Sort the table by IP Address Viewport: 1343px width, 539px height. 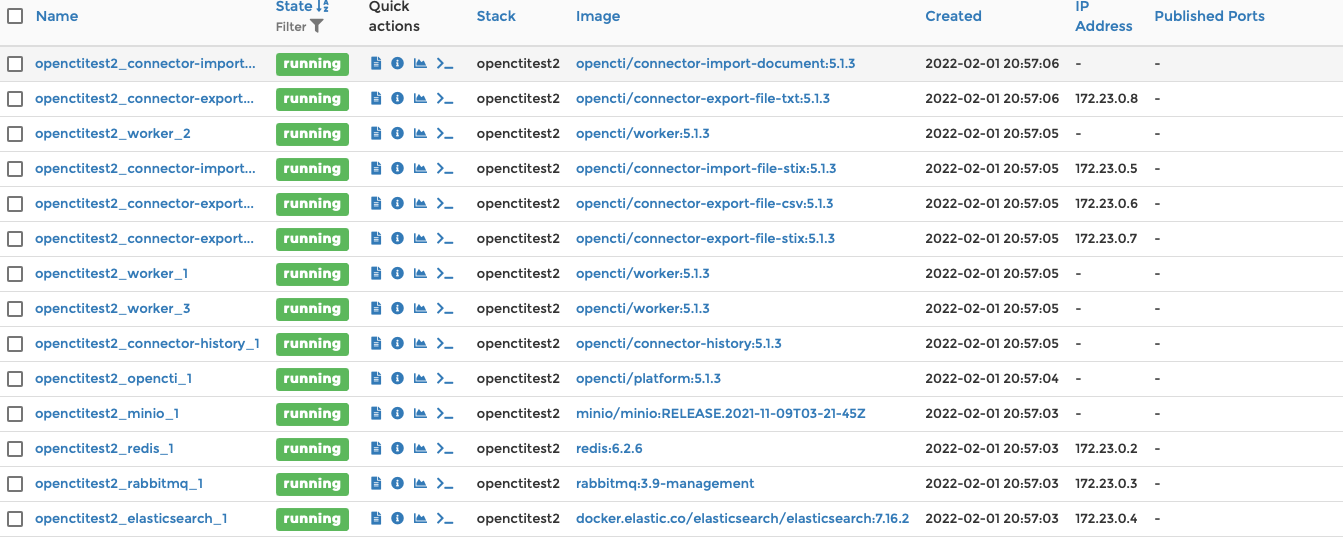pos(1103,16)
